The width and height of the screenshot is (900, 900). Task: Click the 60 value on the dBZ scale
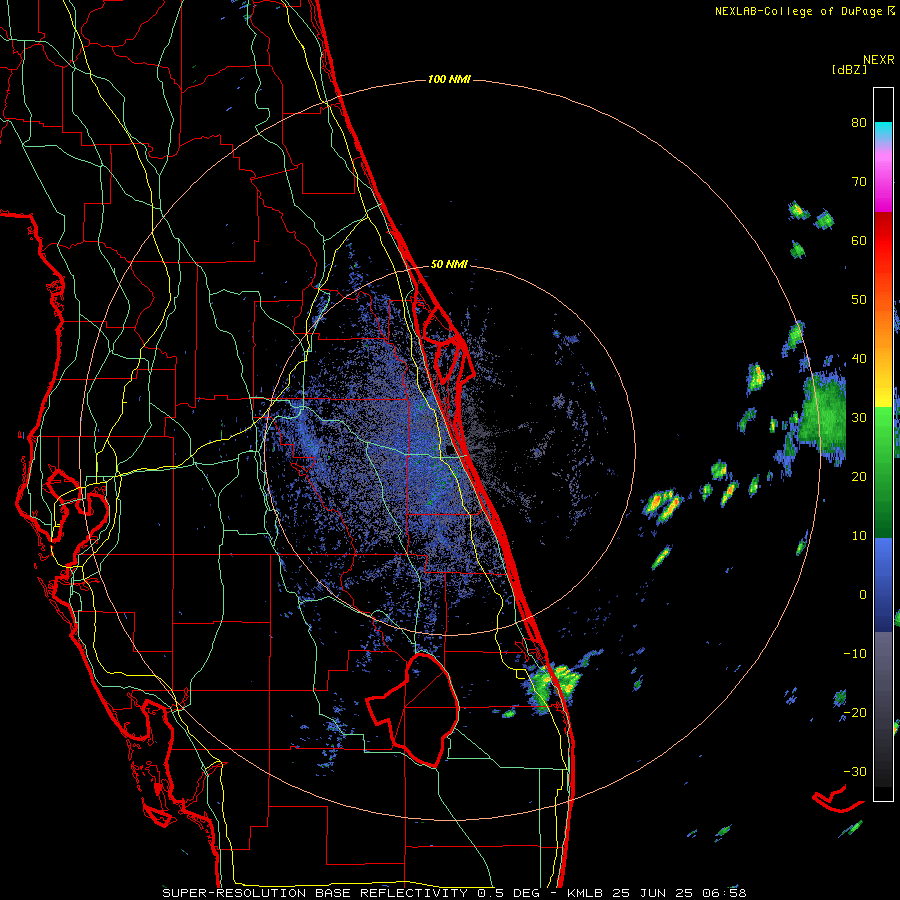859,240
